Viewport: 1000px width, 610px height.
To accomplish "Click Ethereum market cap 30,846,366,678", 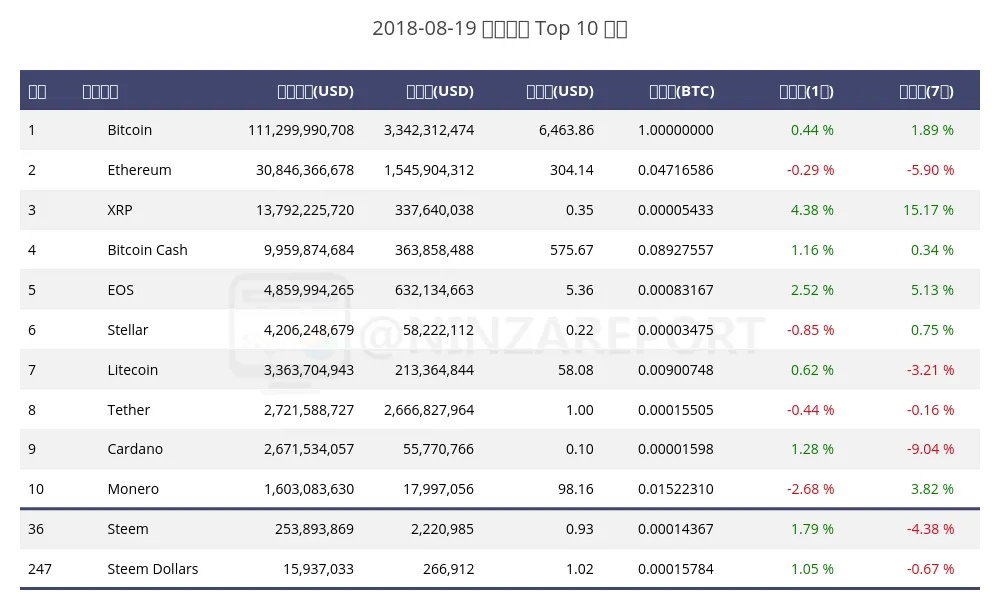I will pos(305,170).
